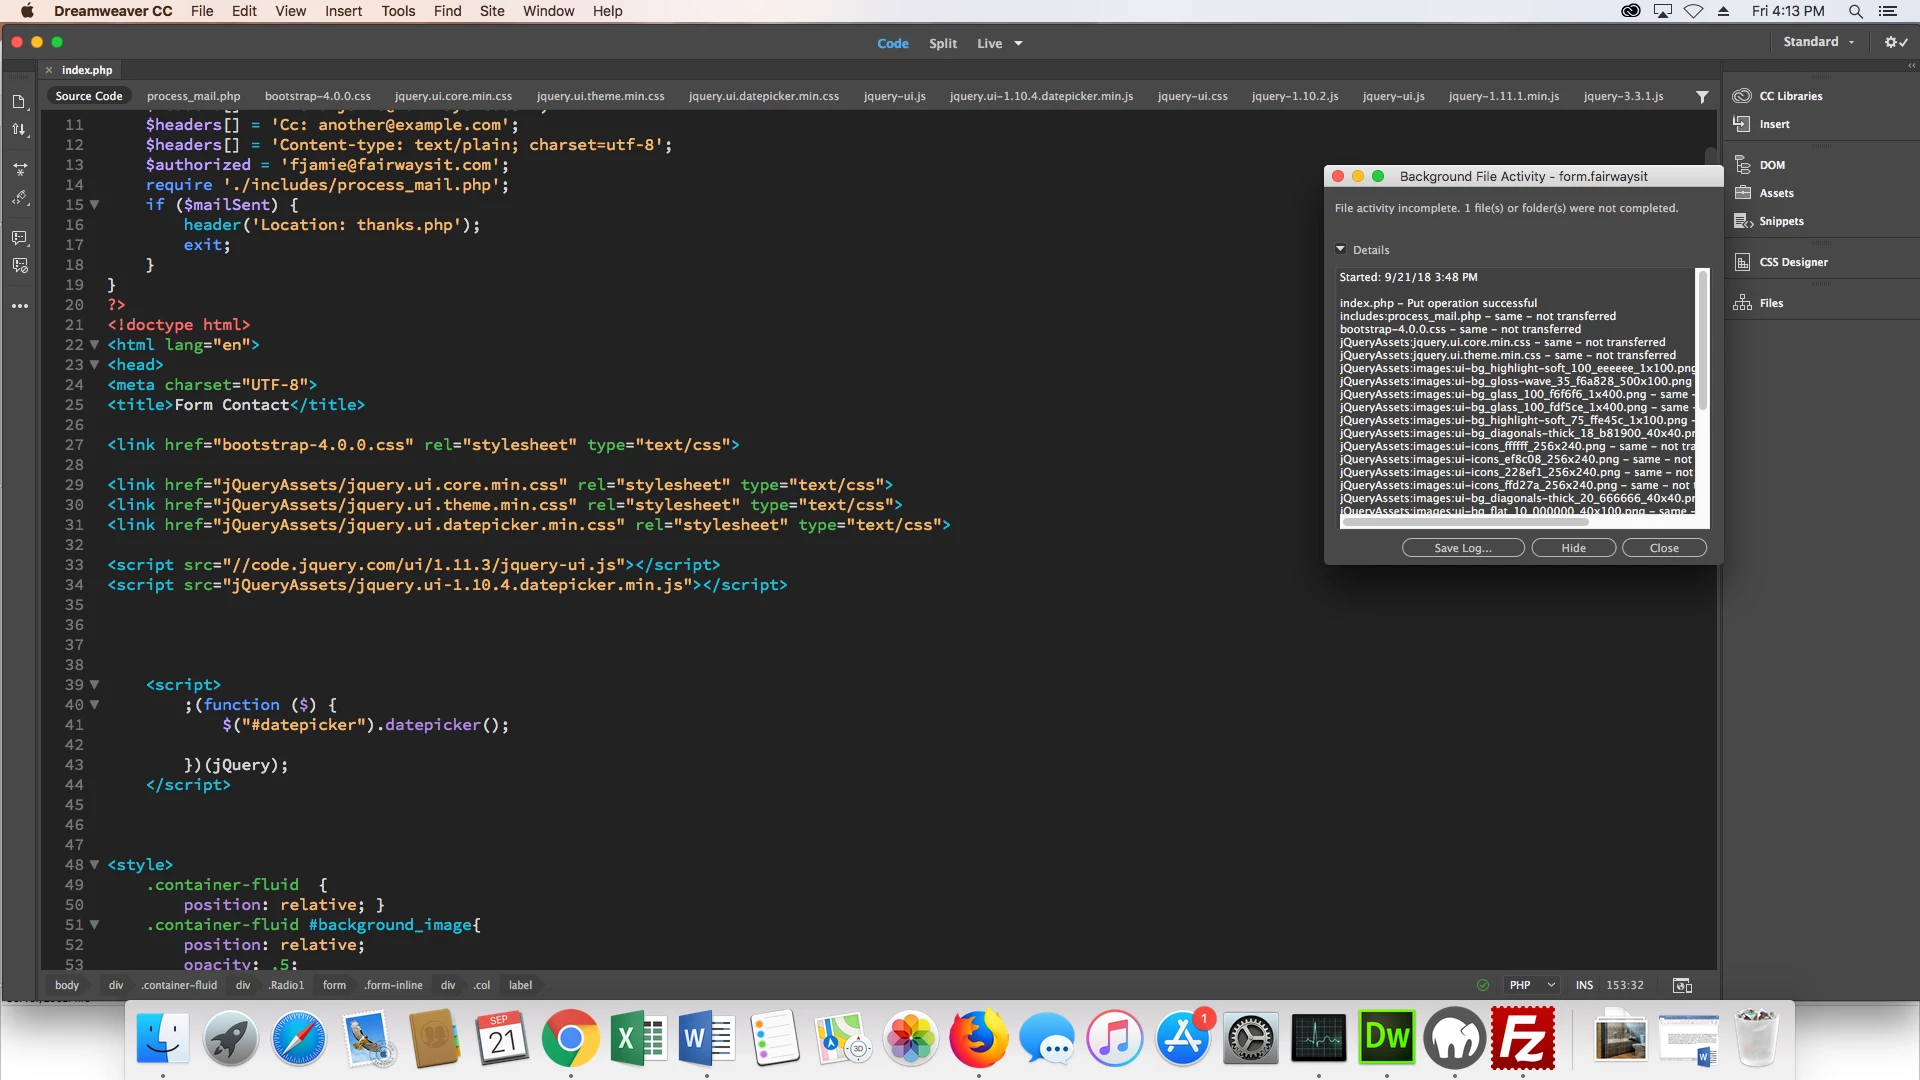Click the Remove Comment icon
Image resolution: width=1920 pixels, height=1080 pixels.
19,266
